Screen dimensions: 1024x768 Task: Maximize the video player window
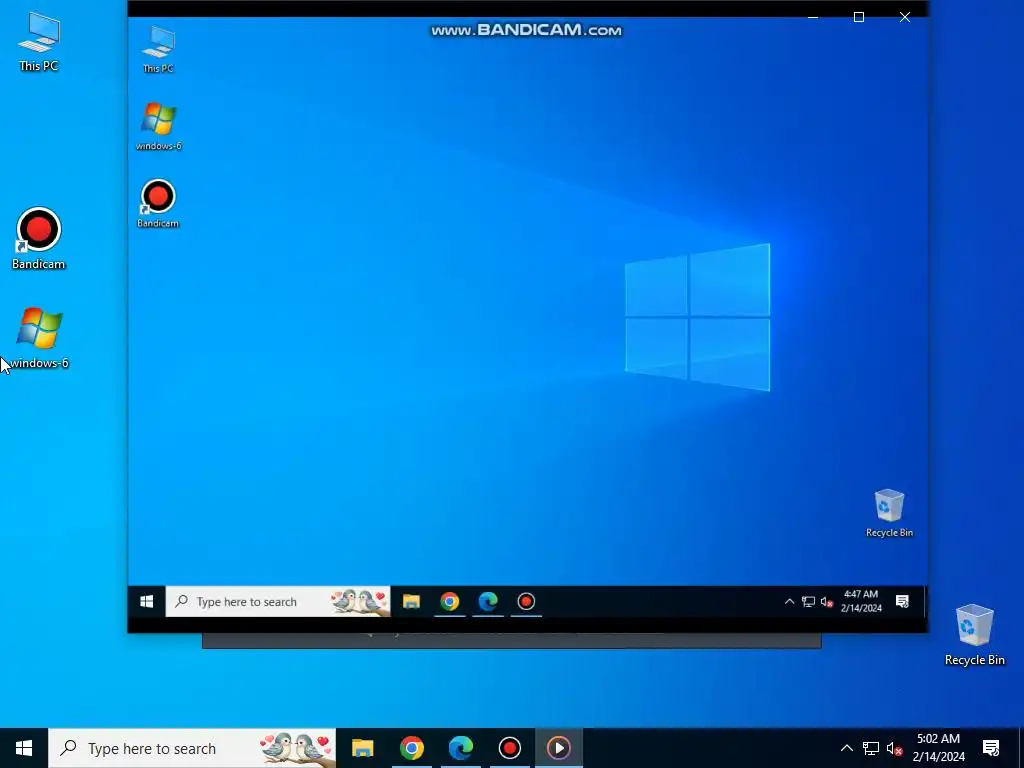[859, 17]
